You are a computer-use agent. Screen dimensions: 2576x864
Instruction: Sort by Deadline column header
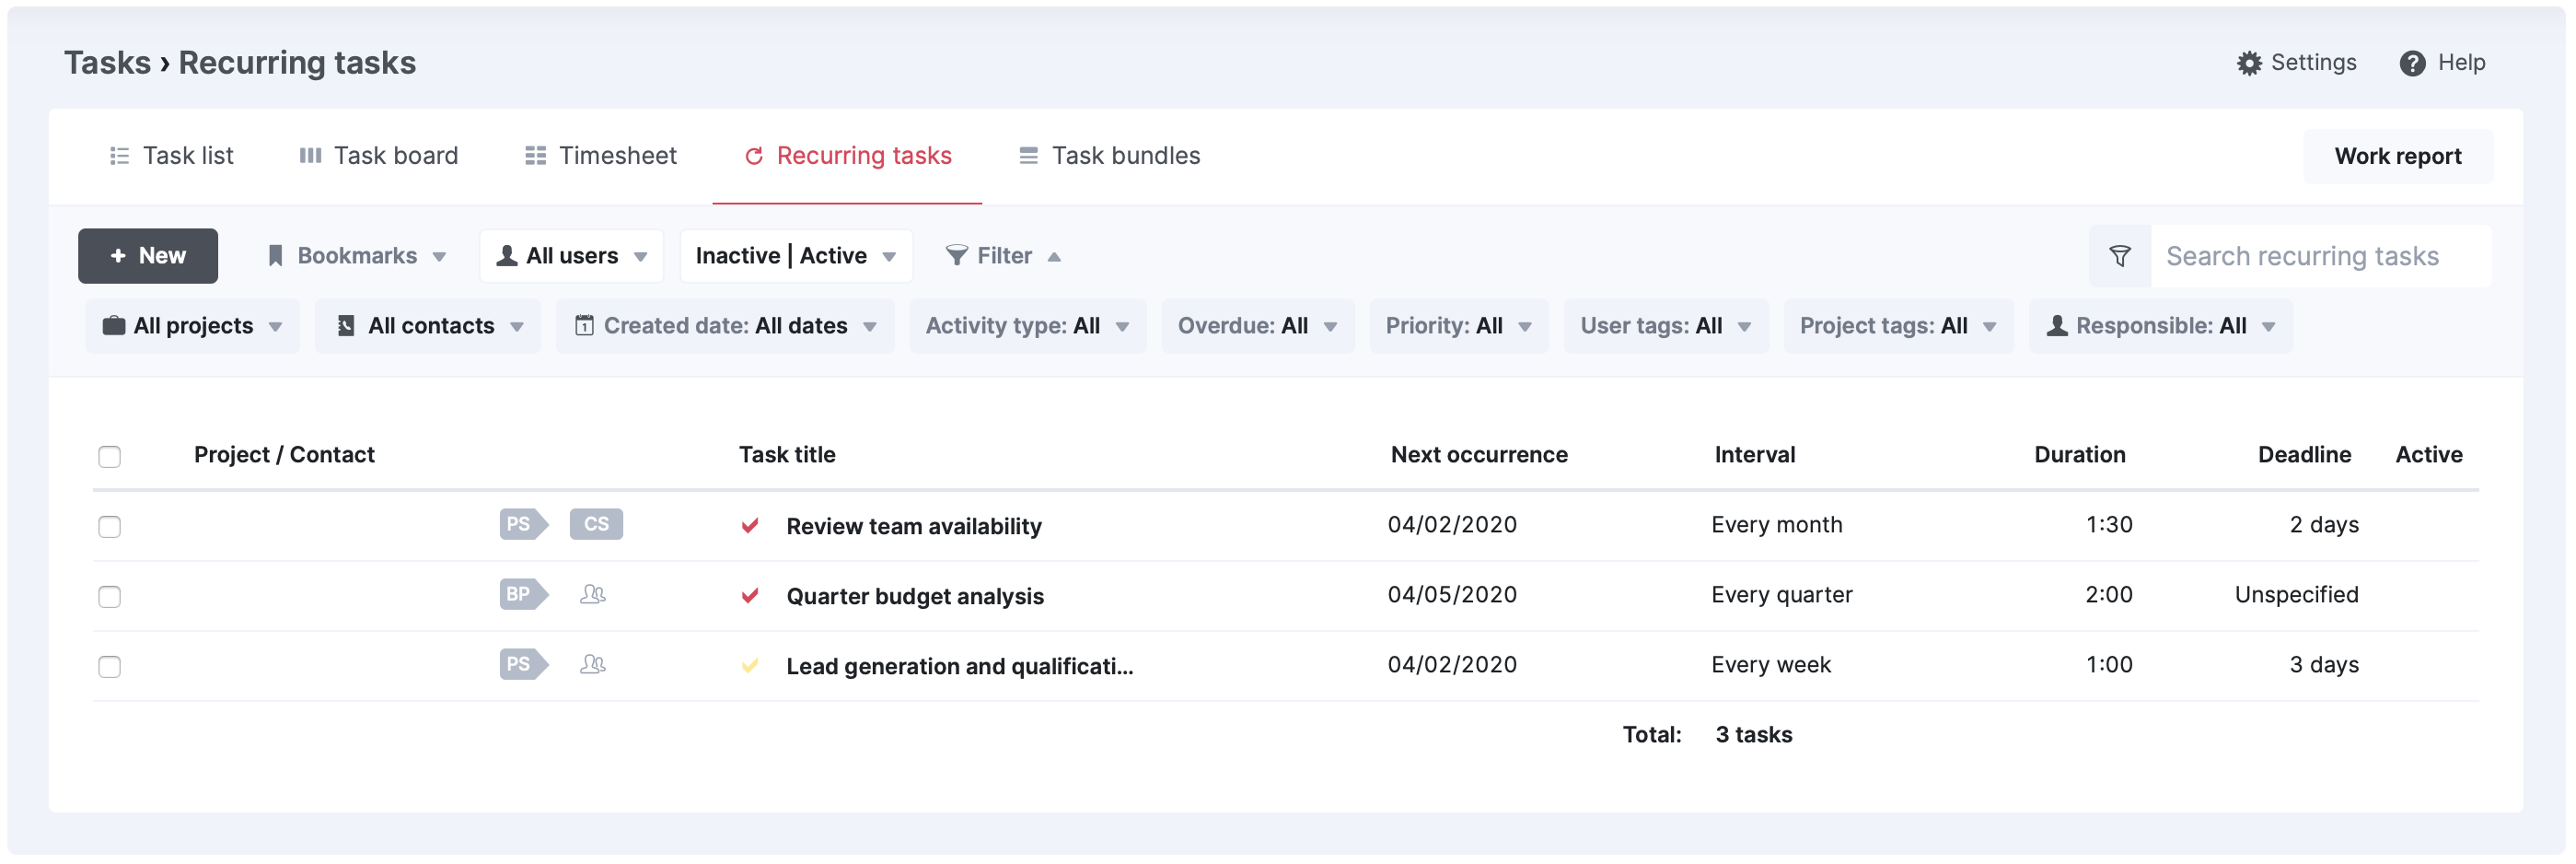(x=2304, y=455)
